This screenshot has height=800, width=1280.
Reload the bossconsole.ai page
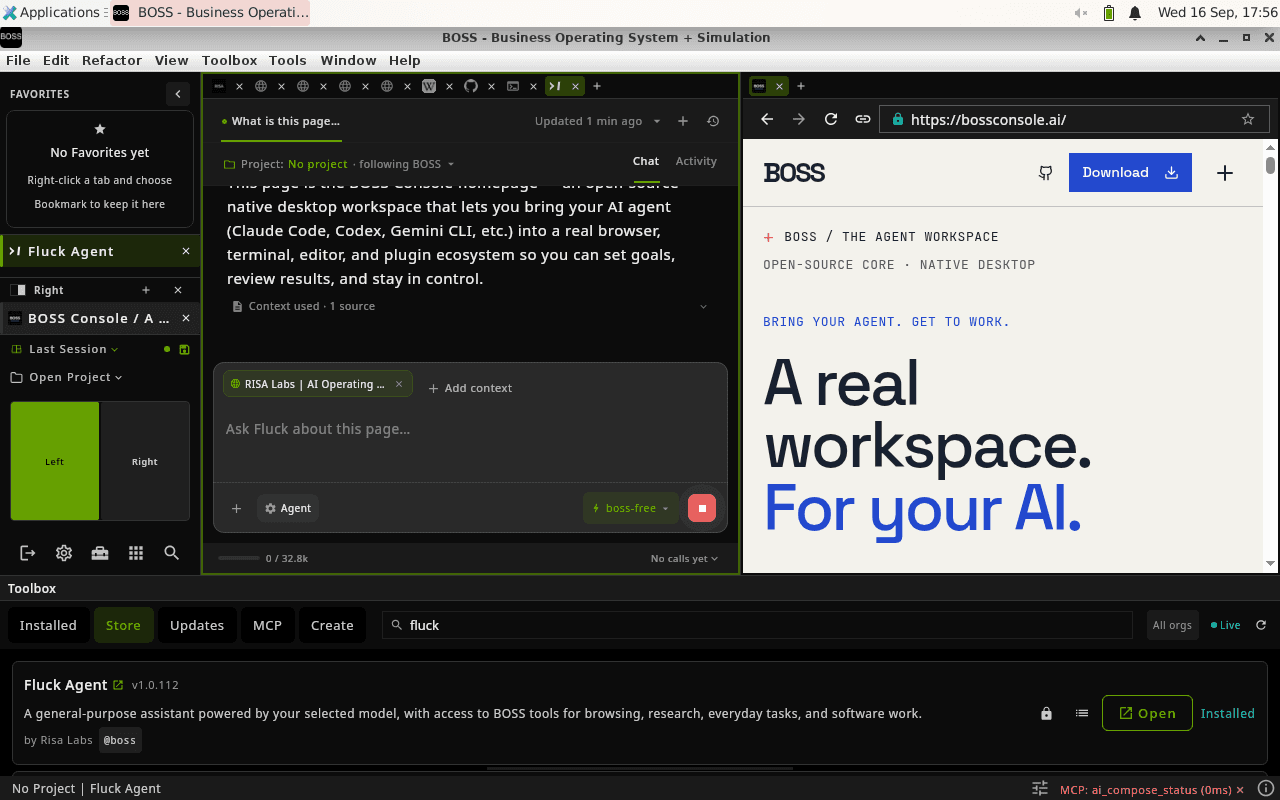pyautogui.click(x=830, y=119)
